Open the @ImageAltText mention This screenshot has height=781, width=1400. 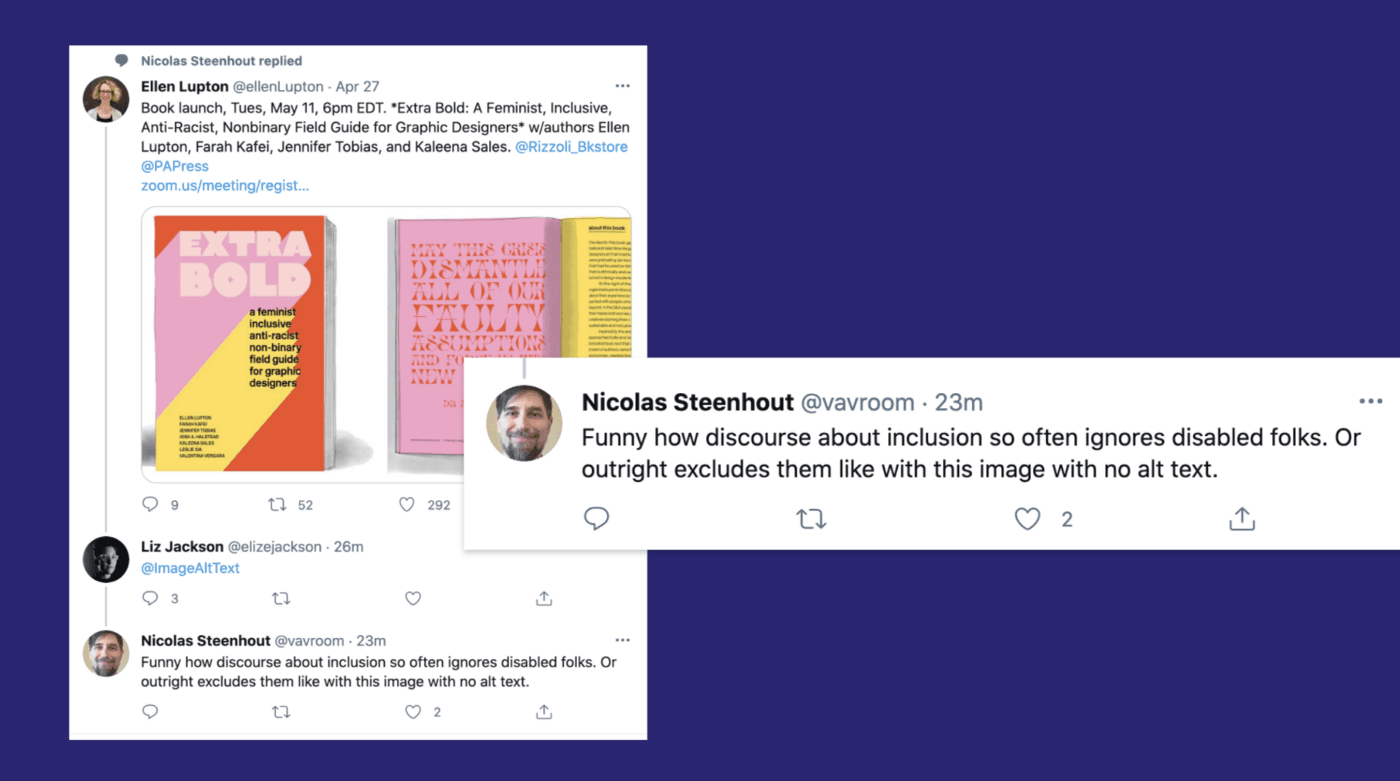point(190,567)
